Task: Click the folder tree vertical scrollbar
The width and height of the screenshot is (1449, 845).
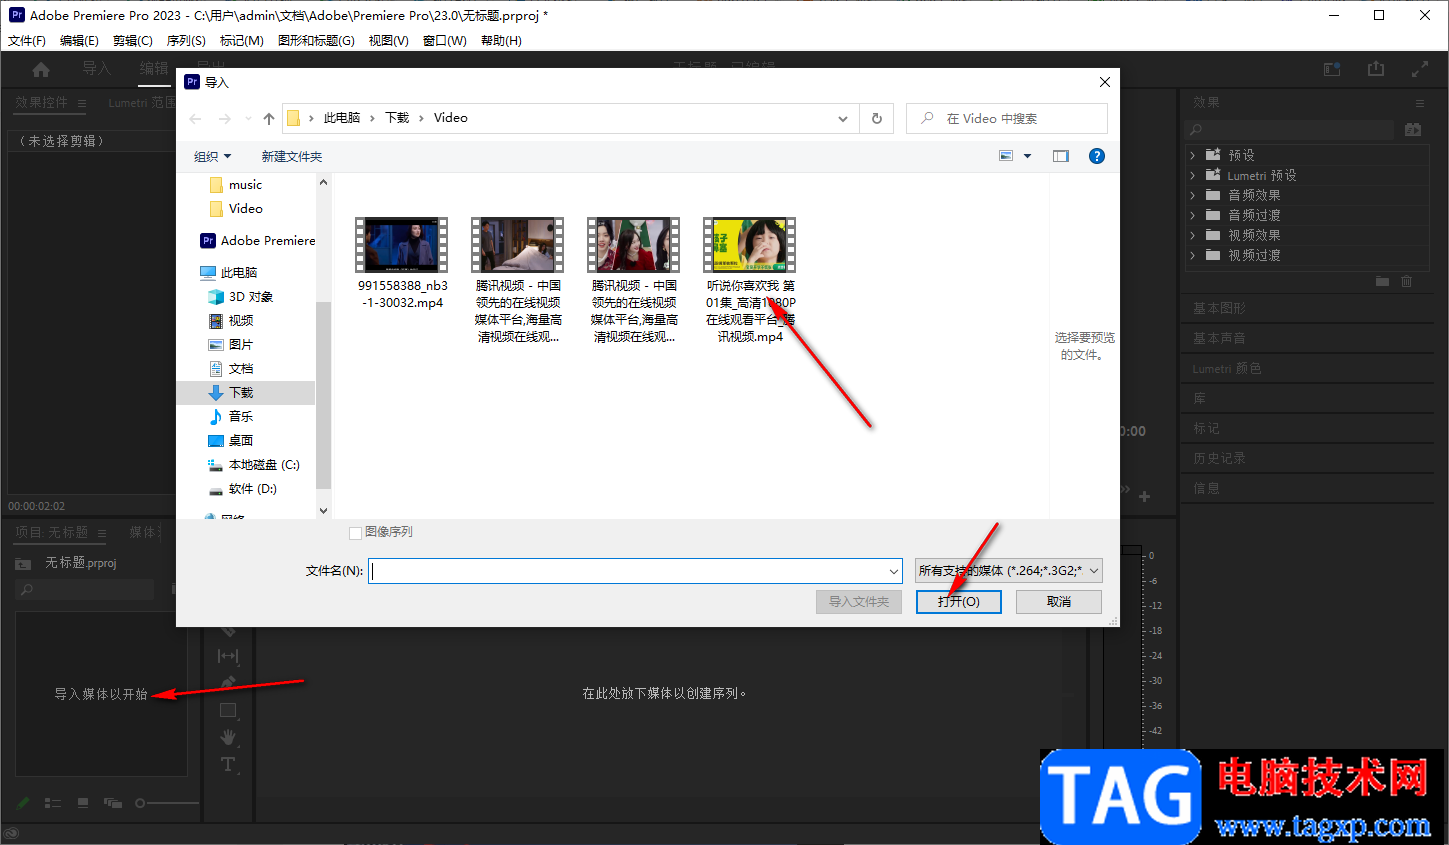Action: 323,394
